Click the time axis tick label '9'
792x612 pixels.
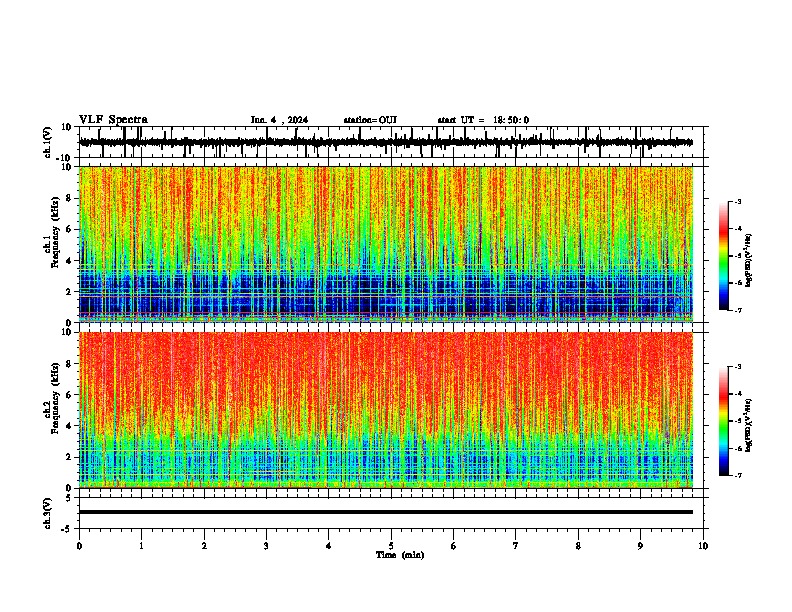point(640,546)
